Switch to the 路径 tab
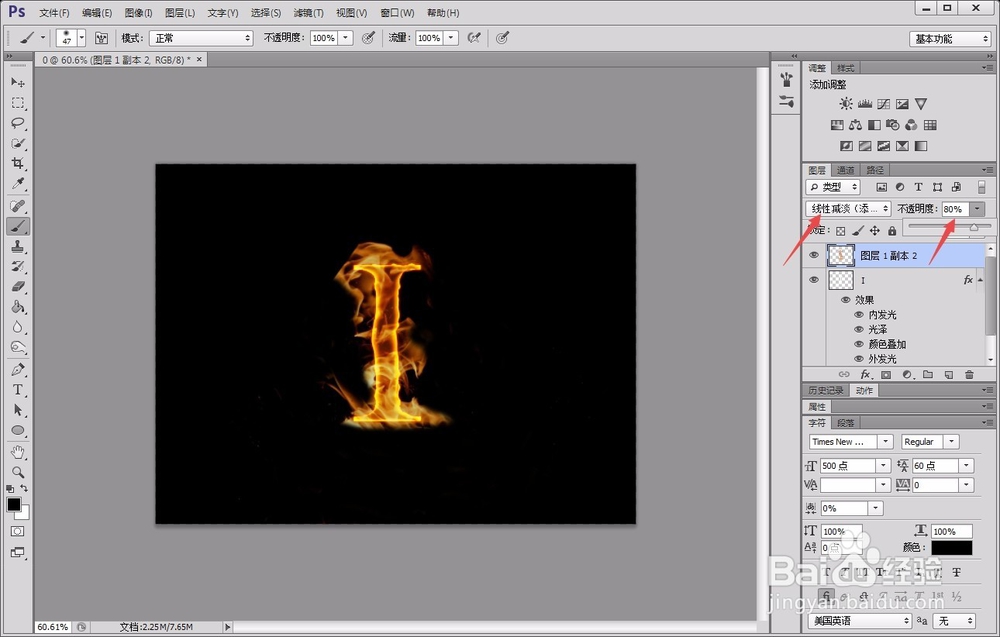Image resolution: width=1000 pixels, height=637 pixels. point(875,170)
